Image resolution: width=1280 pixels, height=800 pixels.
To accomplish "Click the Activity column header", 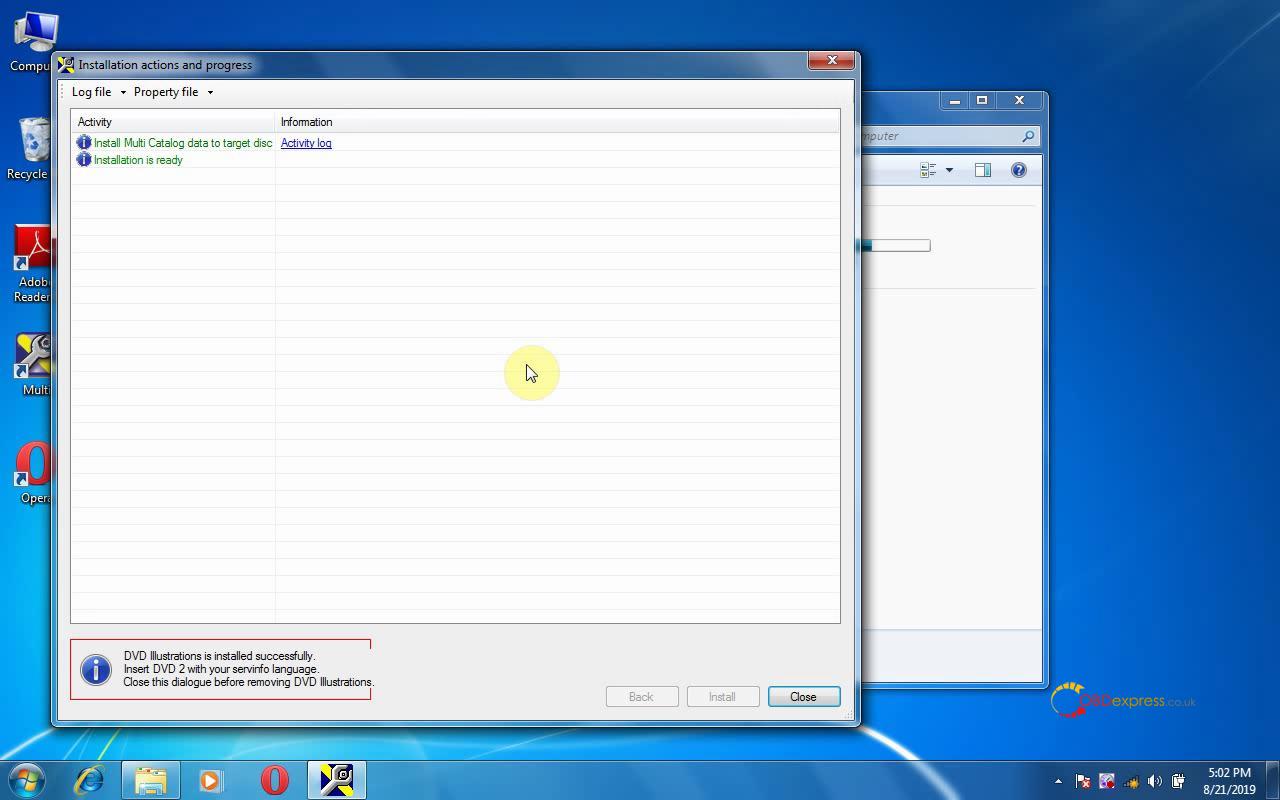I will pos(172,122).
